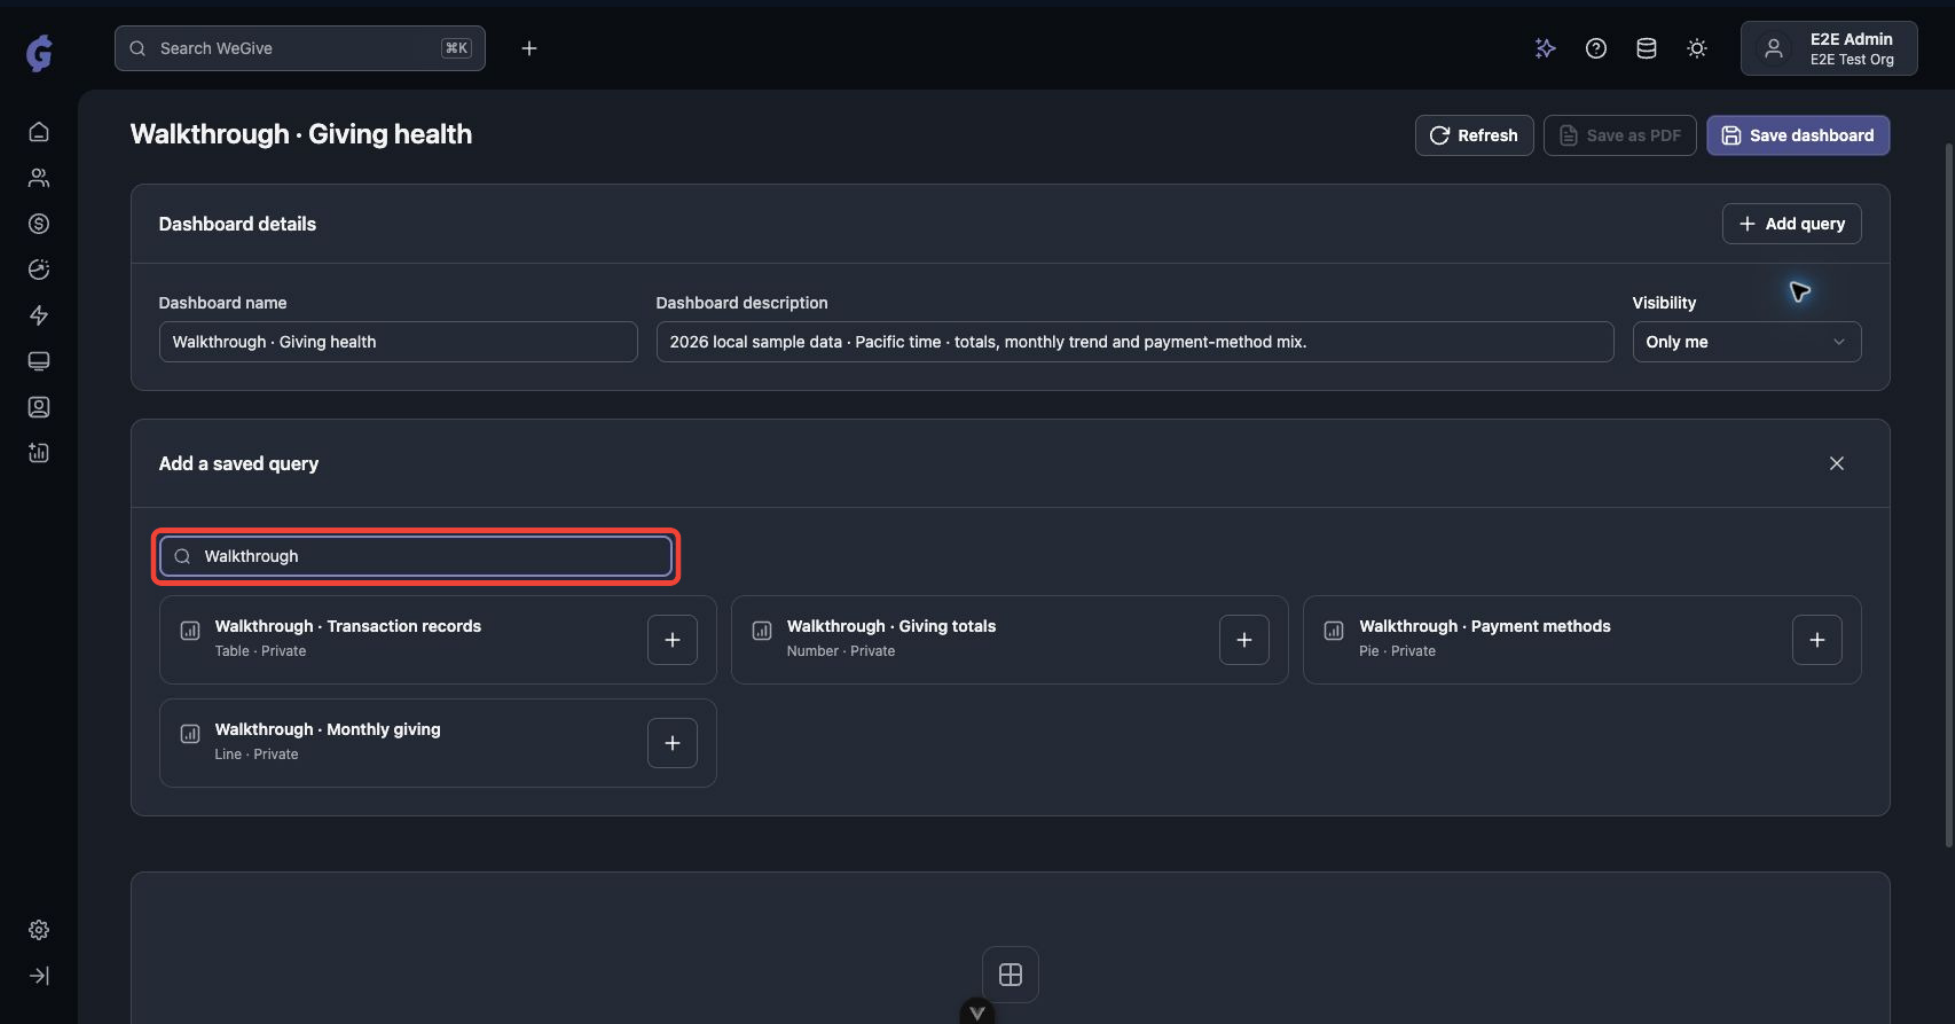Screen dimensions: 1955x1024
Task: Open the Settings gear in sidebar
Action: 39,930
